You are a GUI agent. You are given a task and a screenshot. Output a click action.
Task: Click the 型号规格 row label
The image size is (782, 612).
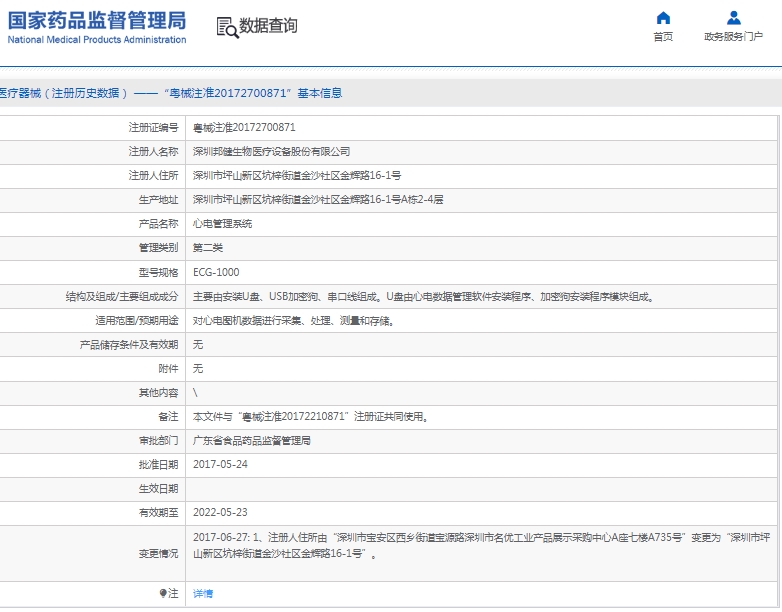click(x=158, y=272)
